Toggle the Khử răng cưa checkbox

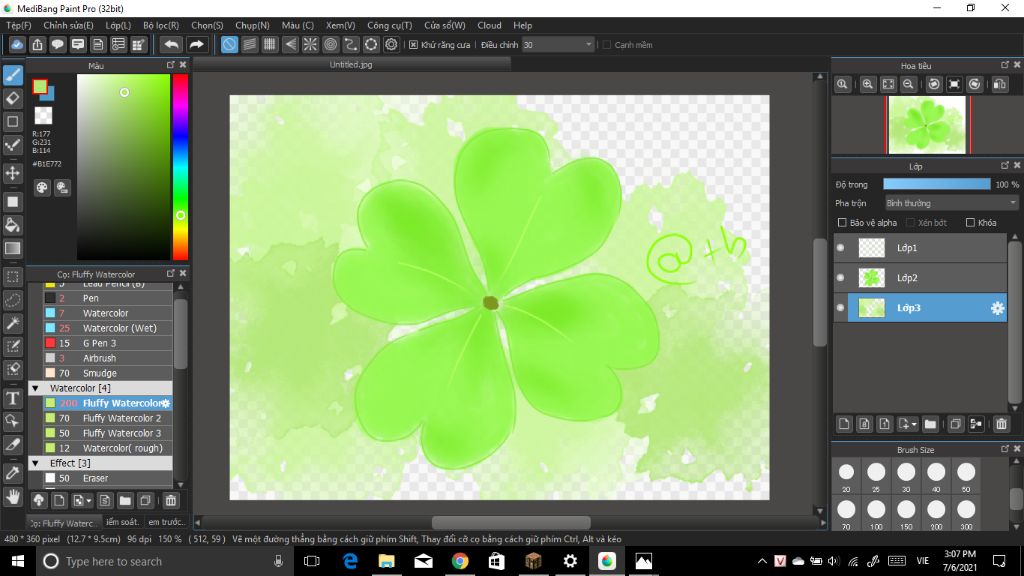click(x=413, y=45)
